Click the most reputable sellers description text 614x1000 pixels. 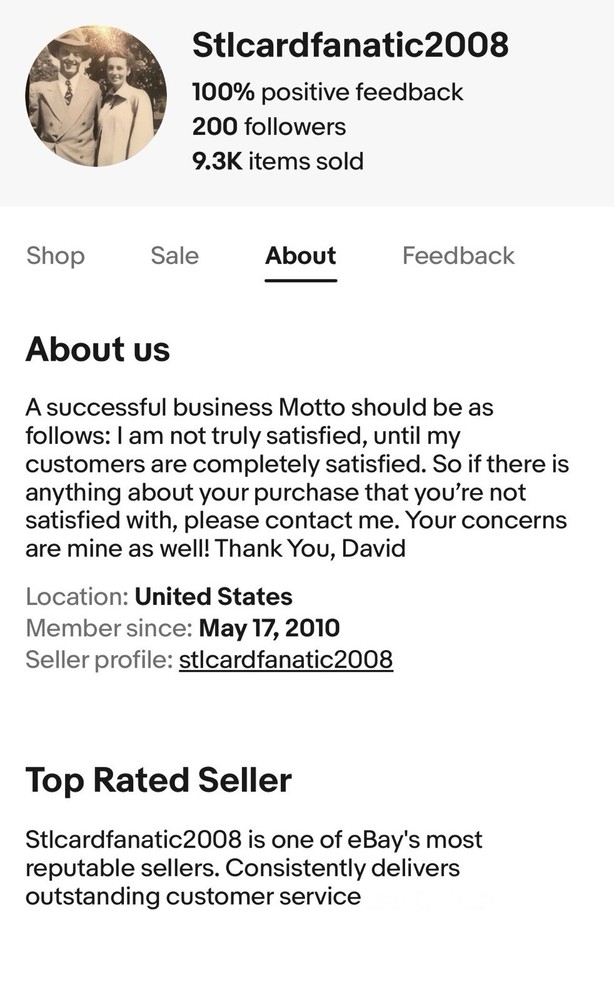[x=253, y=867]
